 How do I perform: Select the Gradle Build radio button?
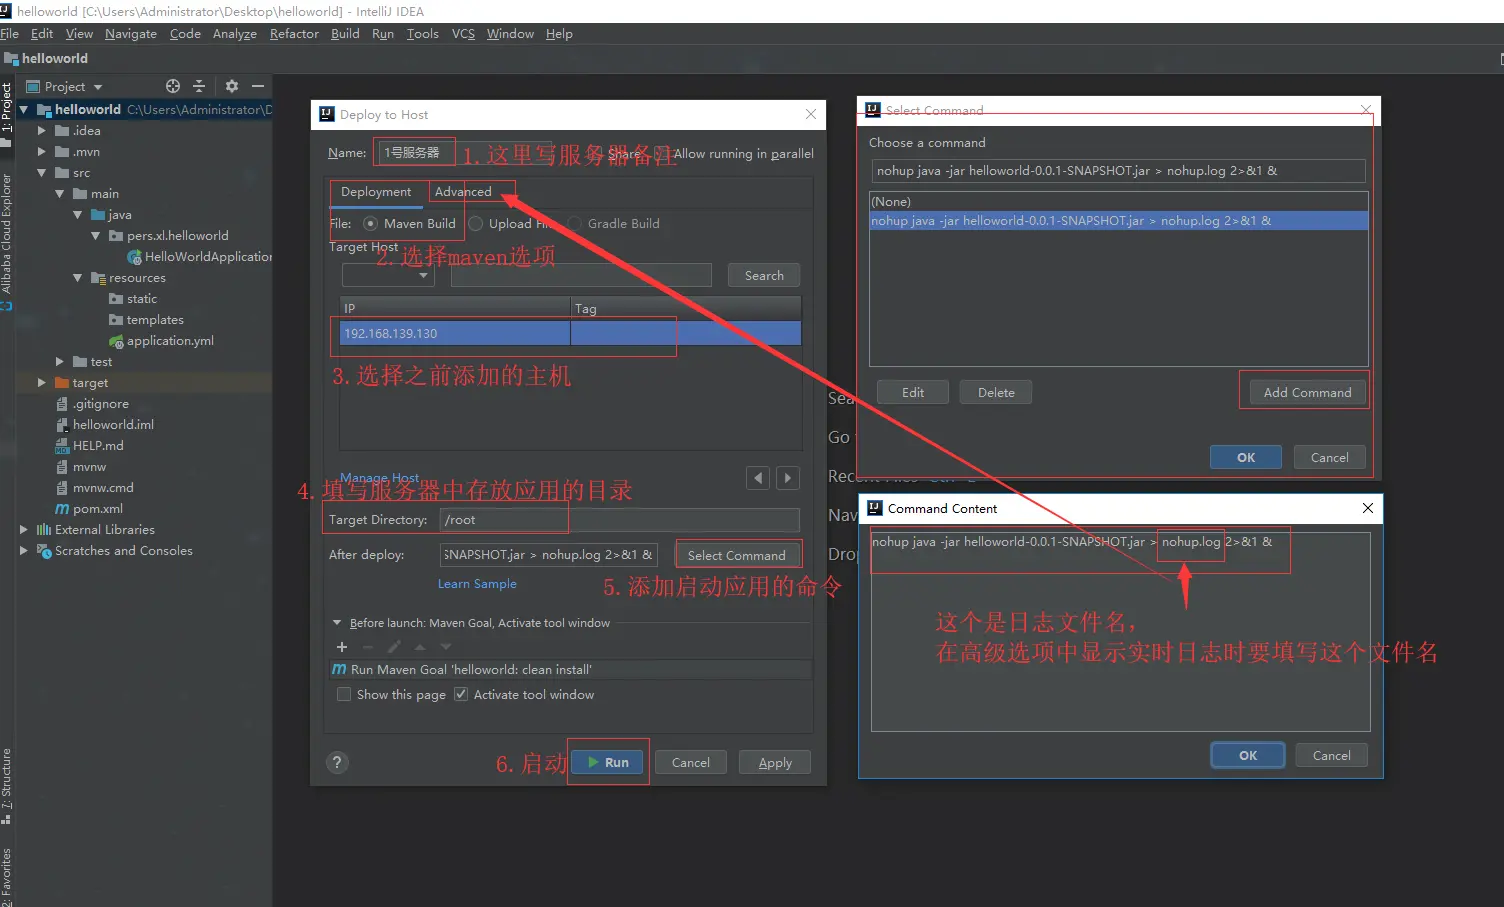pyautogui.click(x=575, y=224)
